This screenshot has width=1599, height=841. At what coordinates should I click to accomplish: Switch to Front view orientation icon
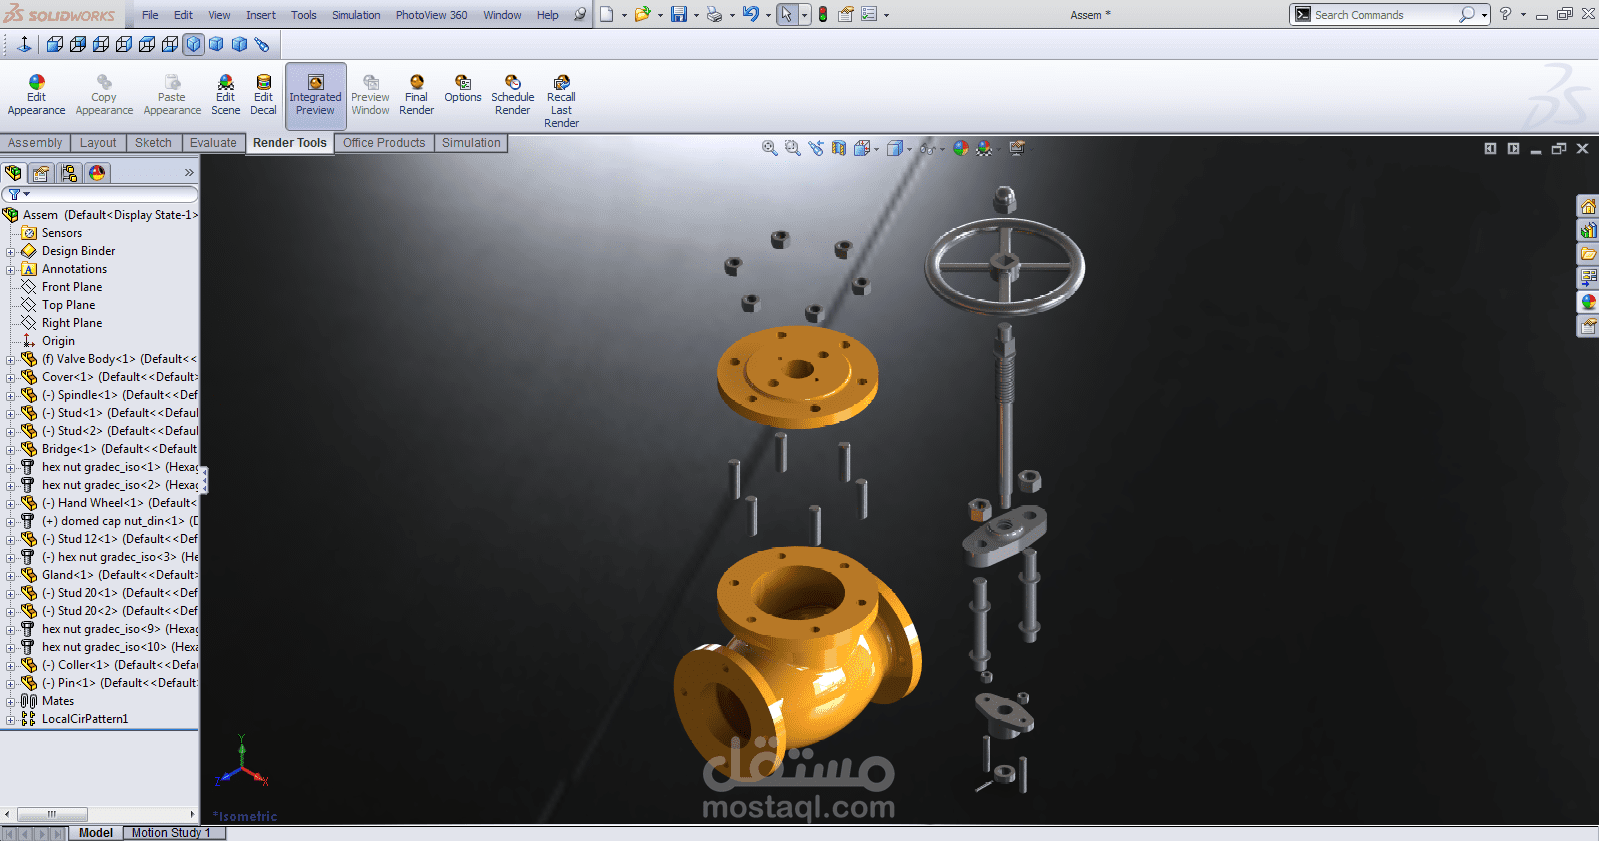coord(55,44)
